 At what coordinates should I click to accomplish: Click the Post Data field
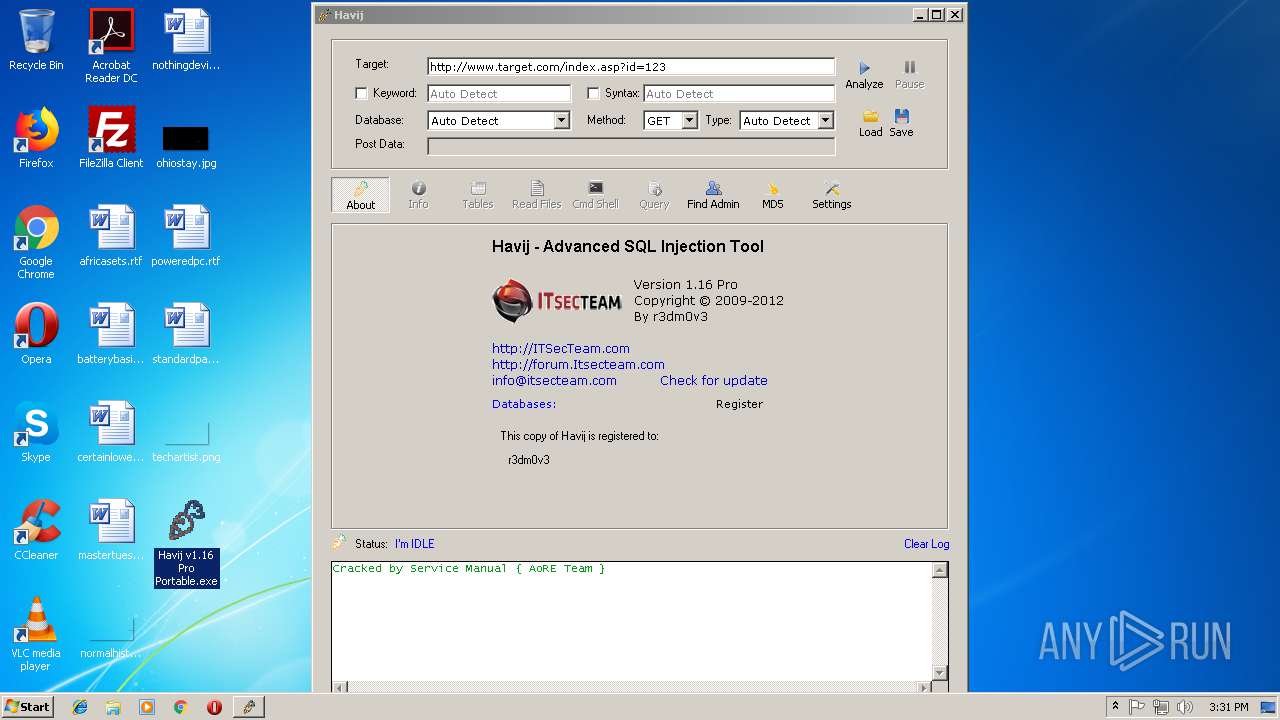(x=631, y=146)
